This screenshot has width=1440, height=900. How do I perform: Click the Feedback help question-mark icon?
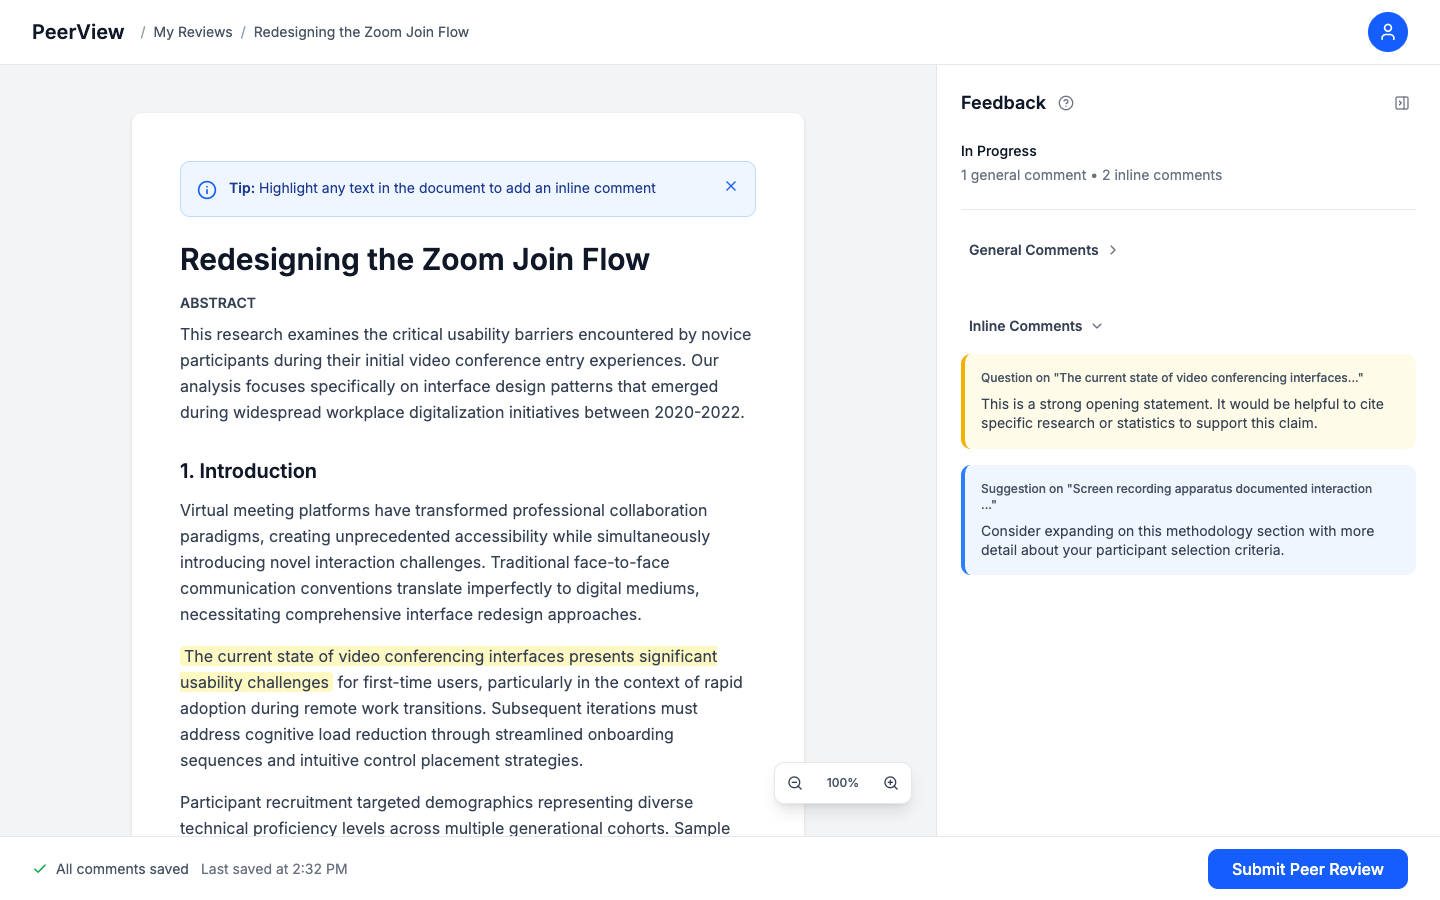[1066, 103]
